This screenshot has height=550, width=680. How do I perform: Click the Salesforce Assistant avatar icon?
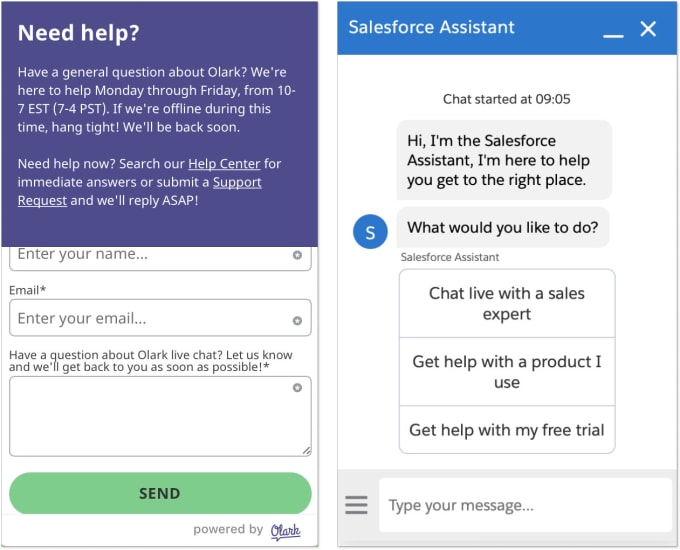tap(370, 233)
